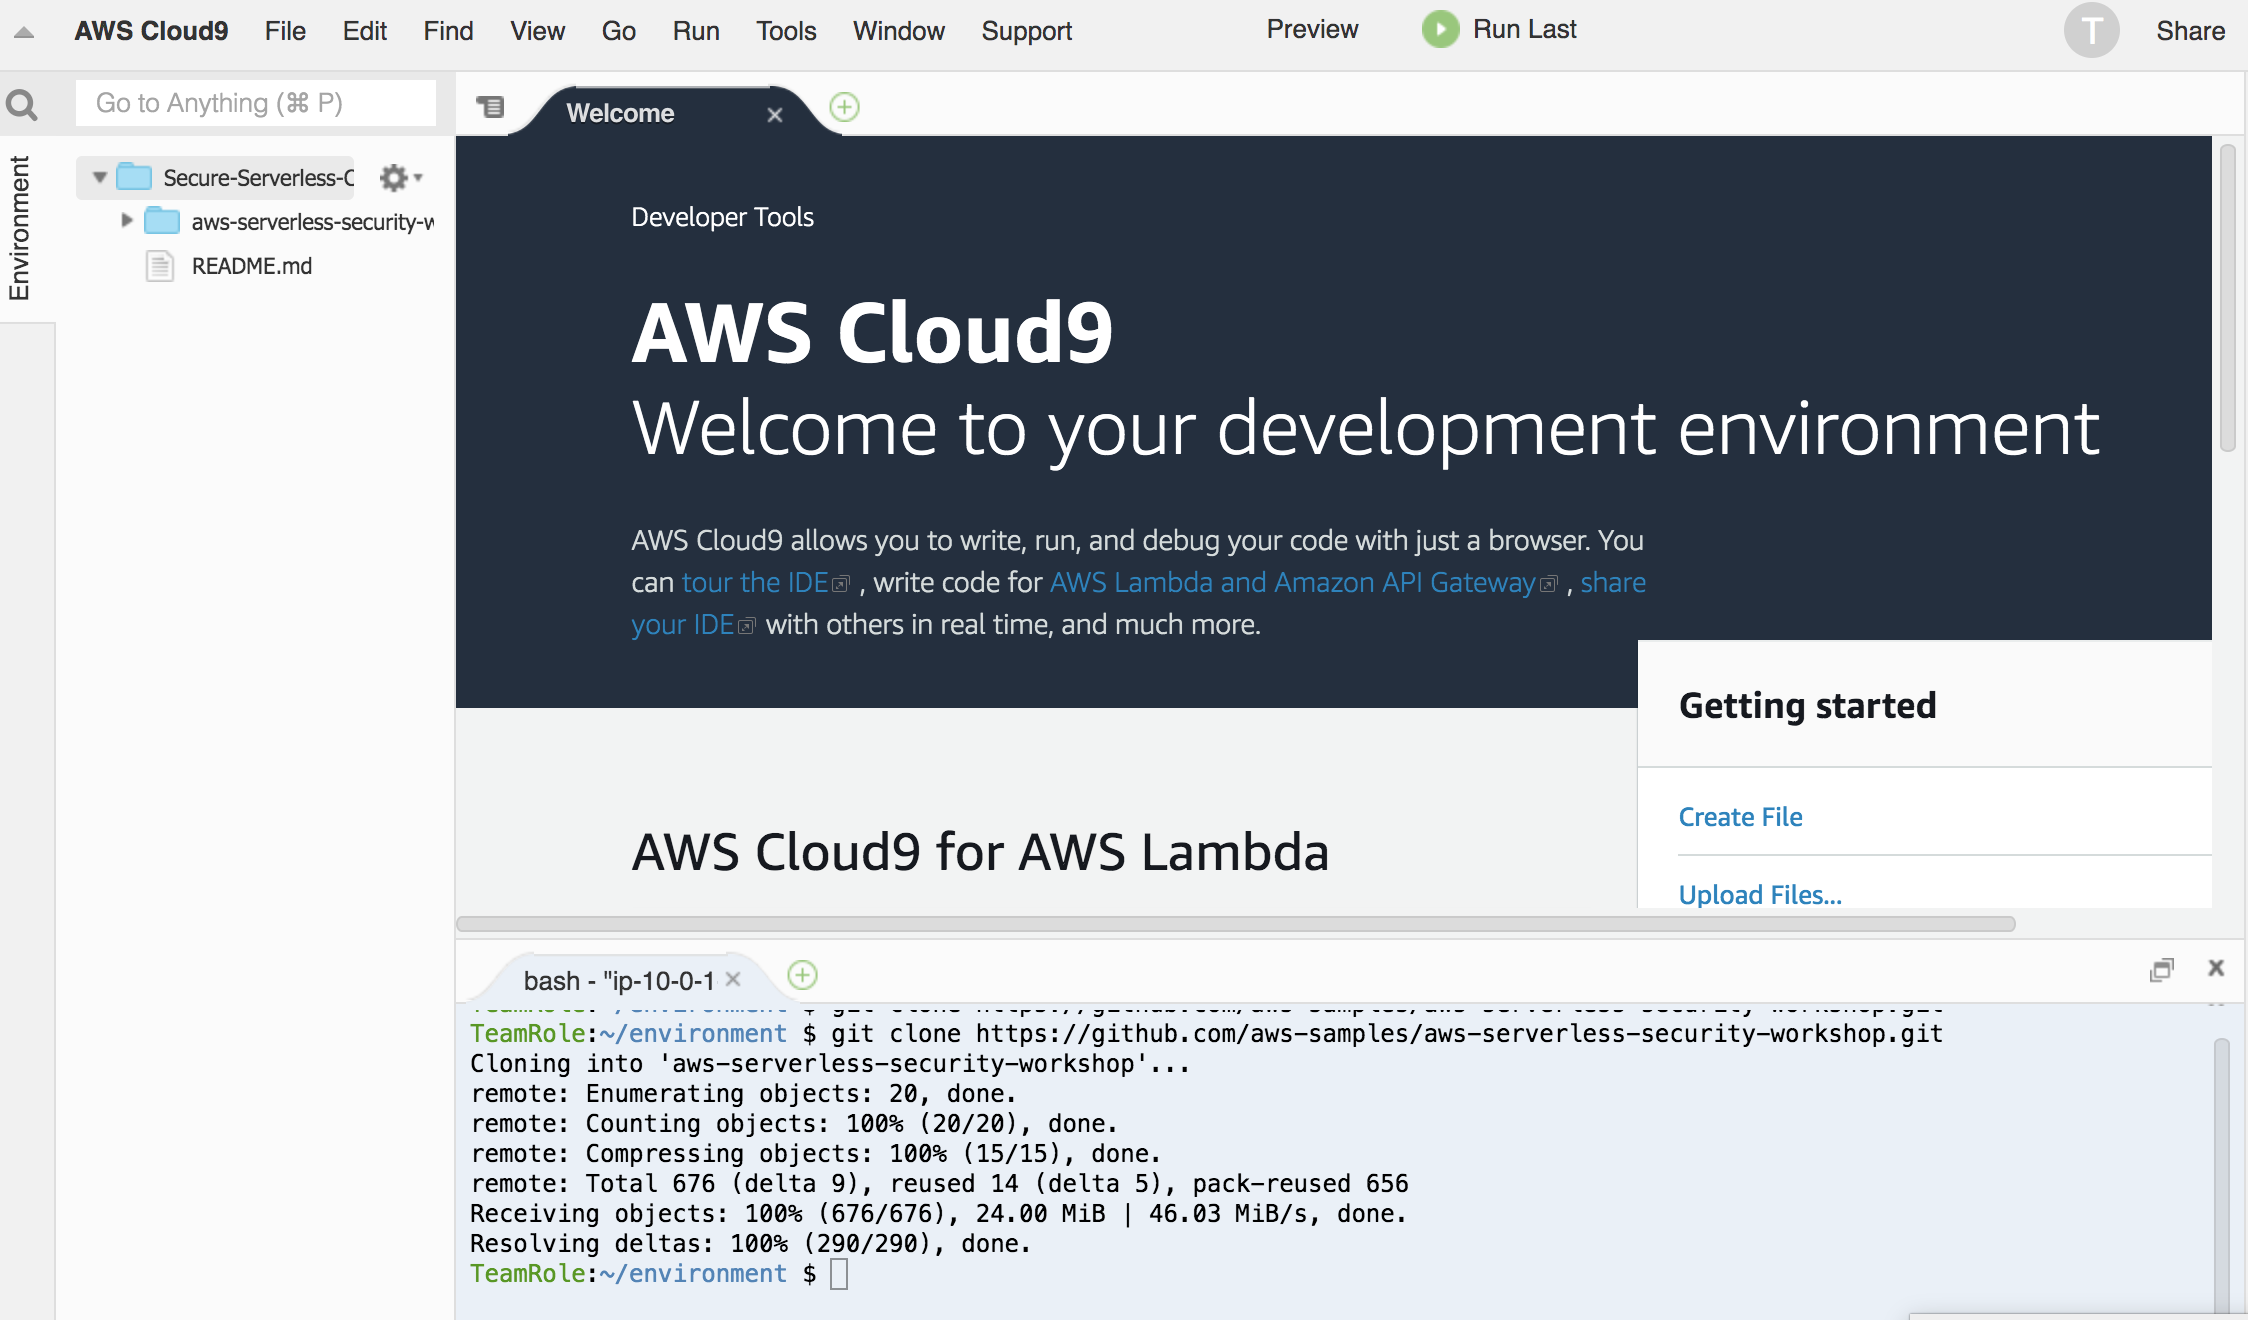Image resolution: width=2248 pixels, height=1320 pixels.
Task: Open the Support menu
Action: pyautogui.click(x=1026, y=31)
